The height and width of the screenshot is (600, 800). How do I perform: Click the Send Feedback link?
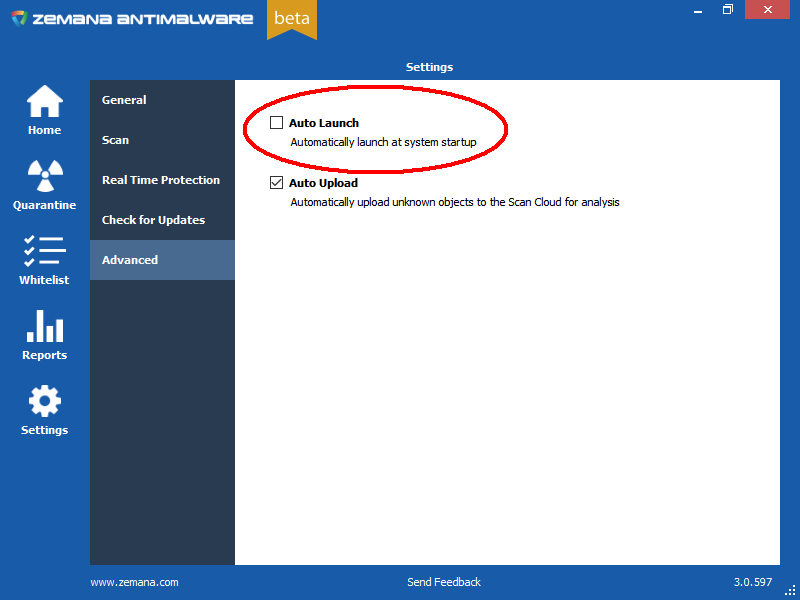[444, 582]
